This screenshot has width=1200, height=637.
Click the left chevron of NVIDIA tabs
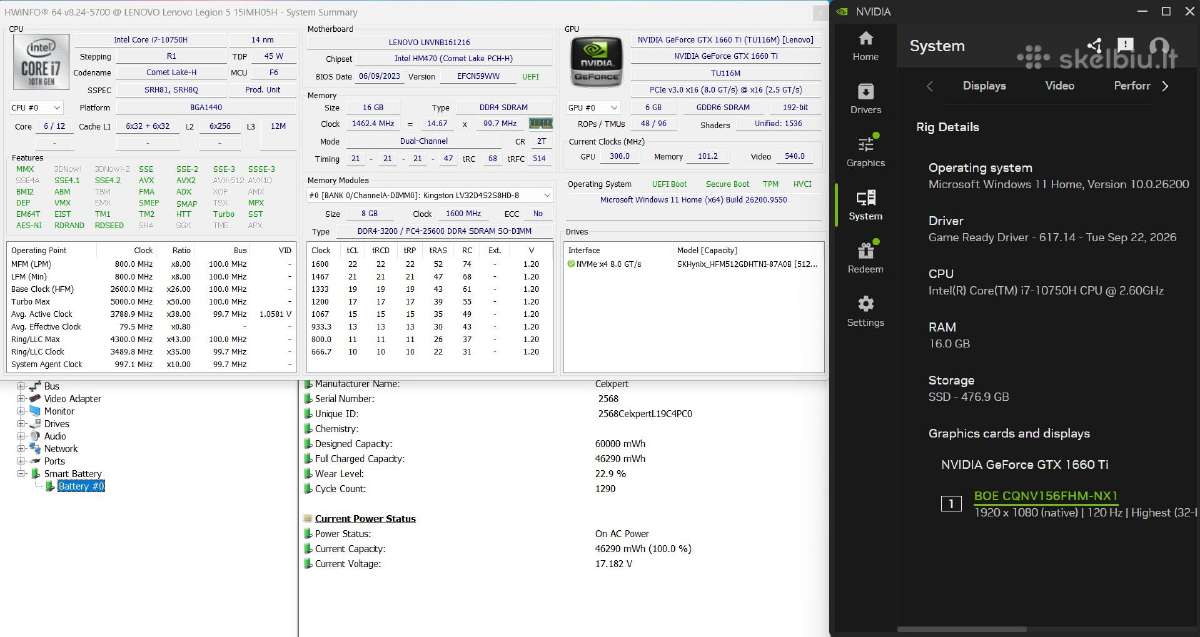(930, 86)
